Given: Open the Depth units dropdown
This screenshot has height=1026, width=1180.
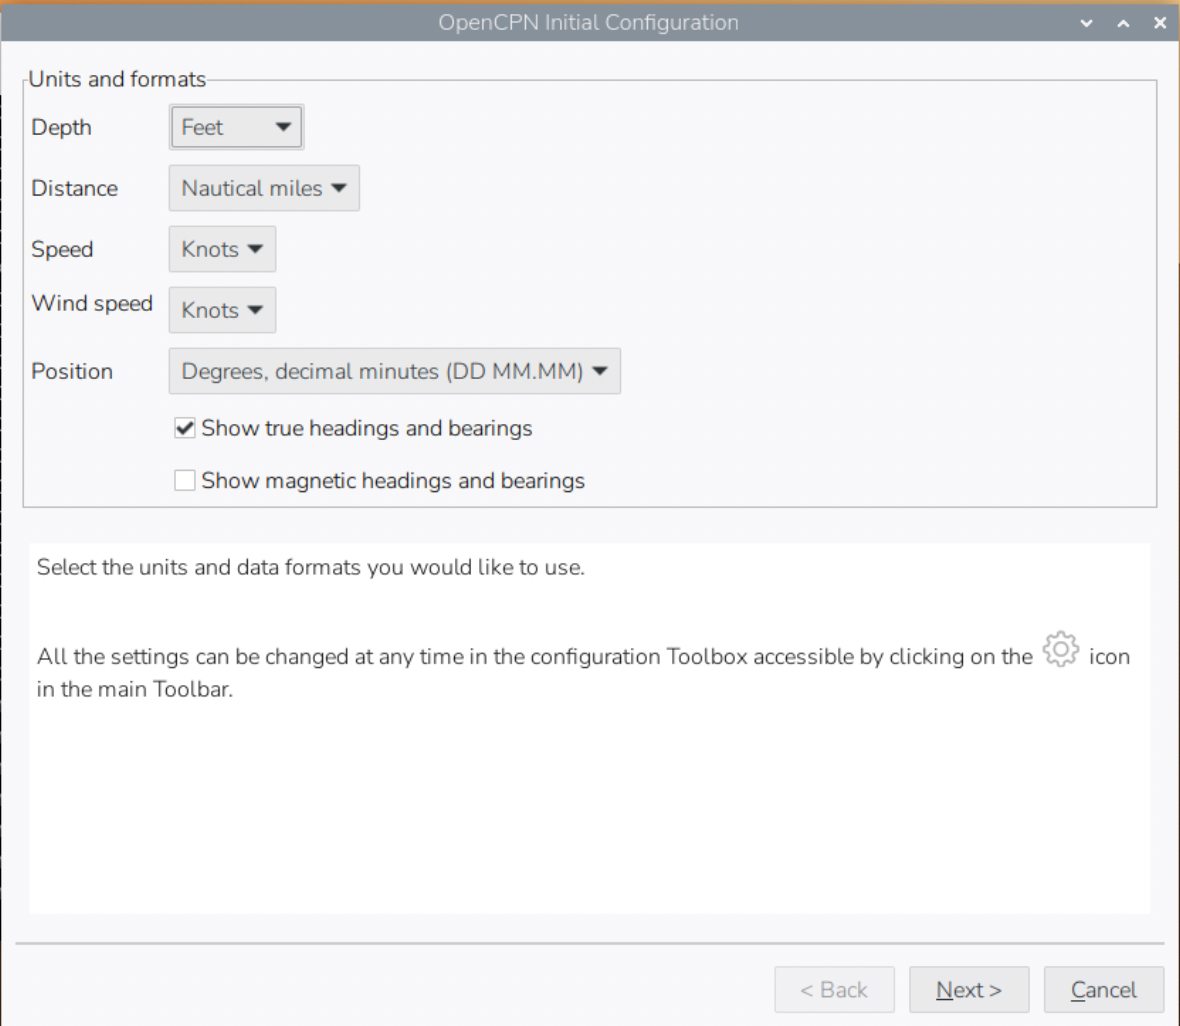Looking at the screenshot, I should click(x=236, y=127).
